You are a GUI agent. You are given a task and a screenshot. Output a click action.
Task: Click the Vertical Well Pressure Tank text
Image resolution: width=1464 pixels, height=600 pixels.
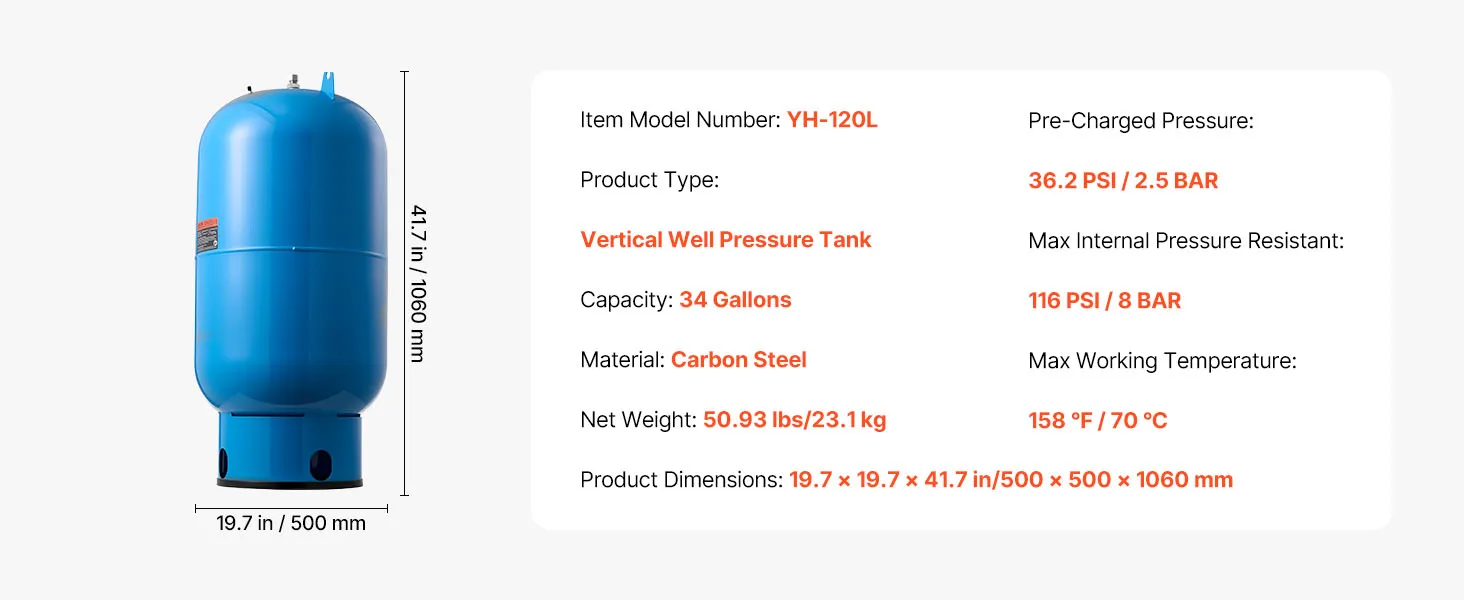tap(726, 240)
